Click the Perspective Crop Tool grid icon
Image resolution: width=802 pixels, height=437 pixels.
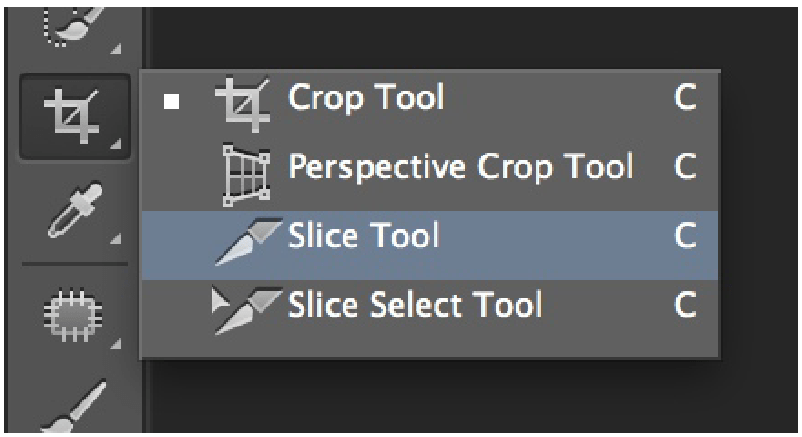tap(245, 169)
